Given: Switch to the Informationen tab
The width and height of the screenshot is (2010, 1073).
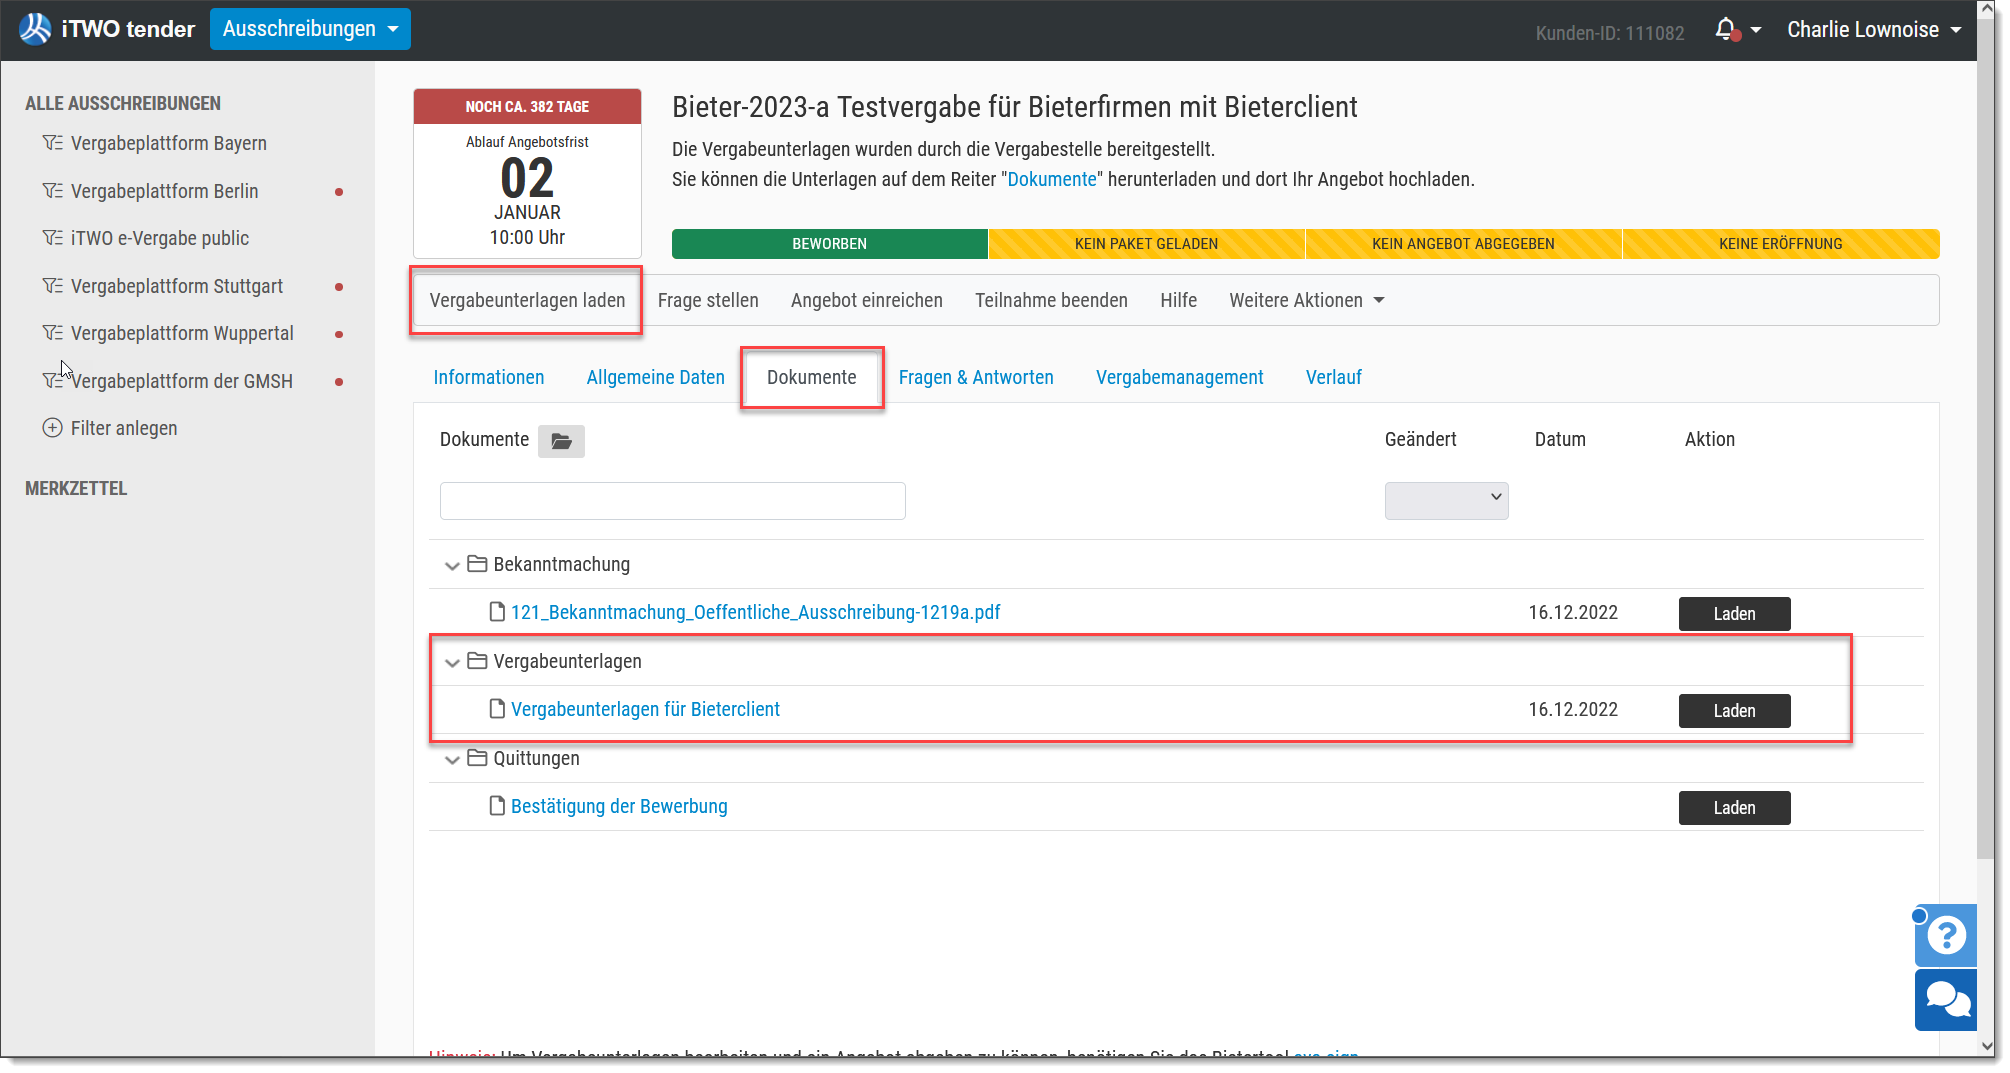Looking at the screenshot, I should 489,377.
